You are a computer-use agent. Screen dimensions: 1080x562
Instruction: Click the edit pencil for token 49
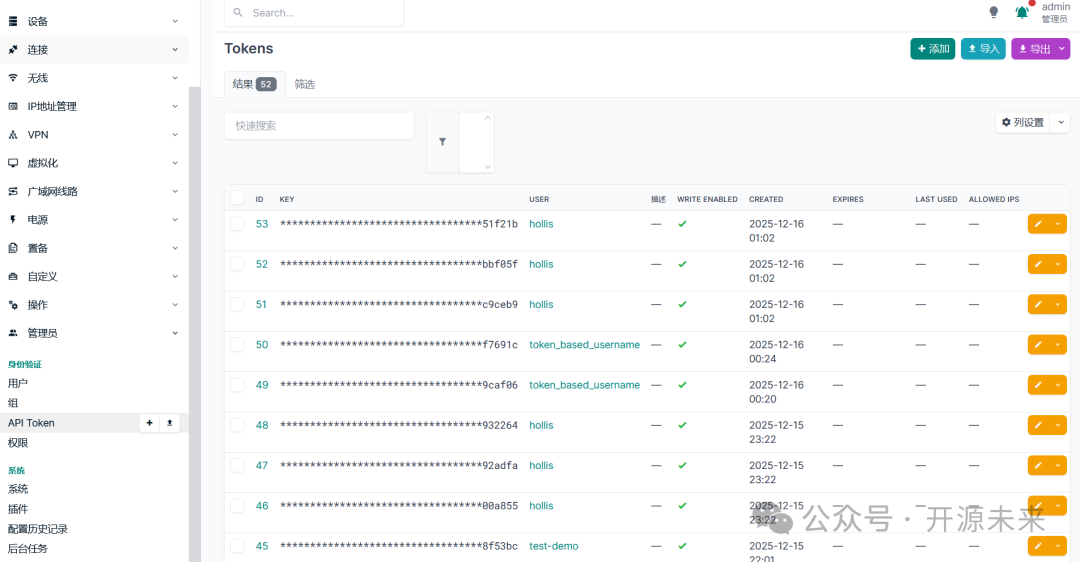coord(1038,385)
